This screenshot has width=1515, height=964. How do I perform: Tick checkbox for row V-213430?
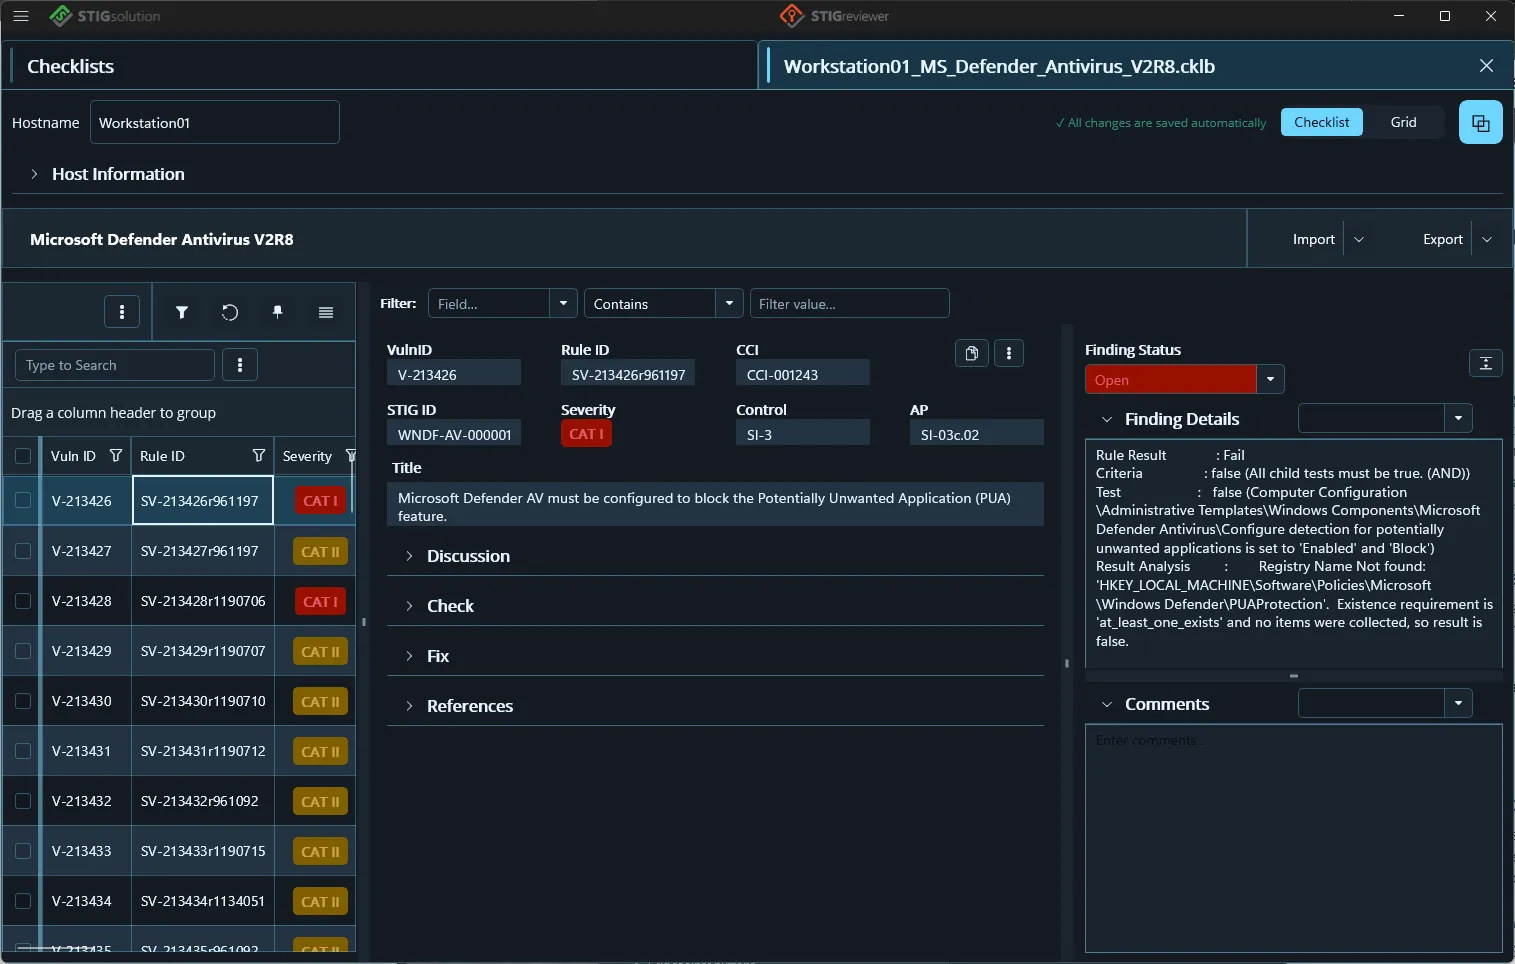[23, 701]
